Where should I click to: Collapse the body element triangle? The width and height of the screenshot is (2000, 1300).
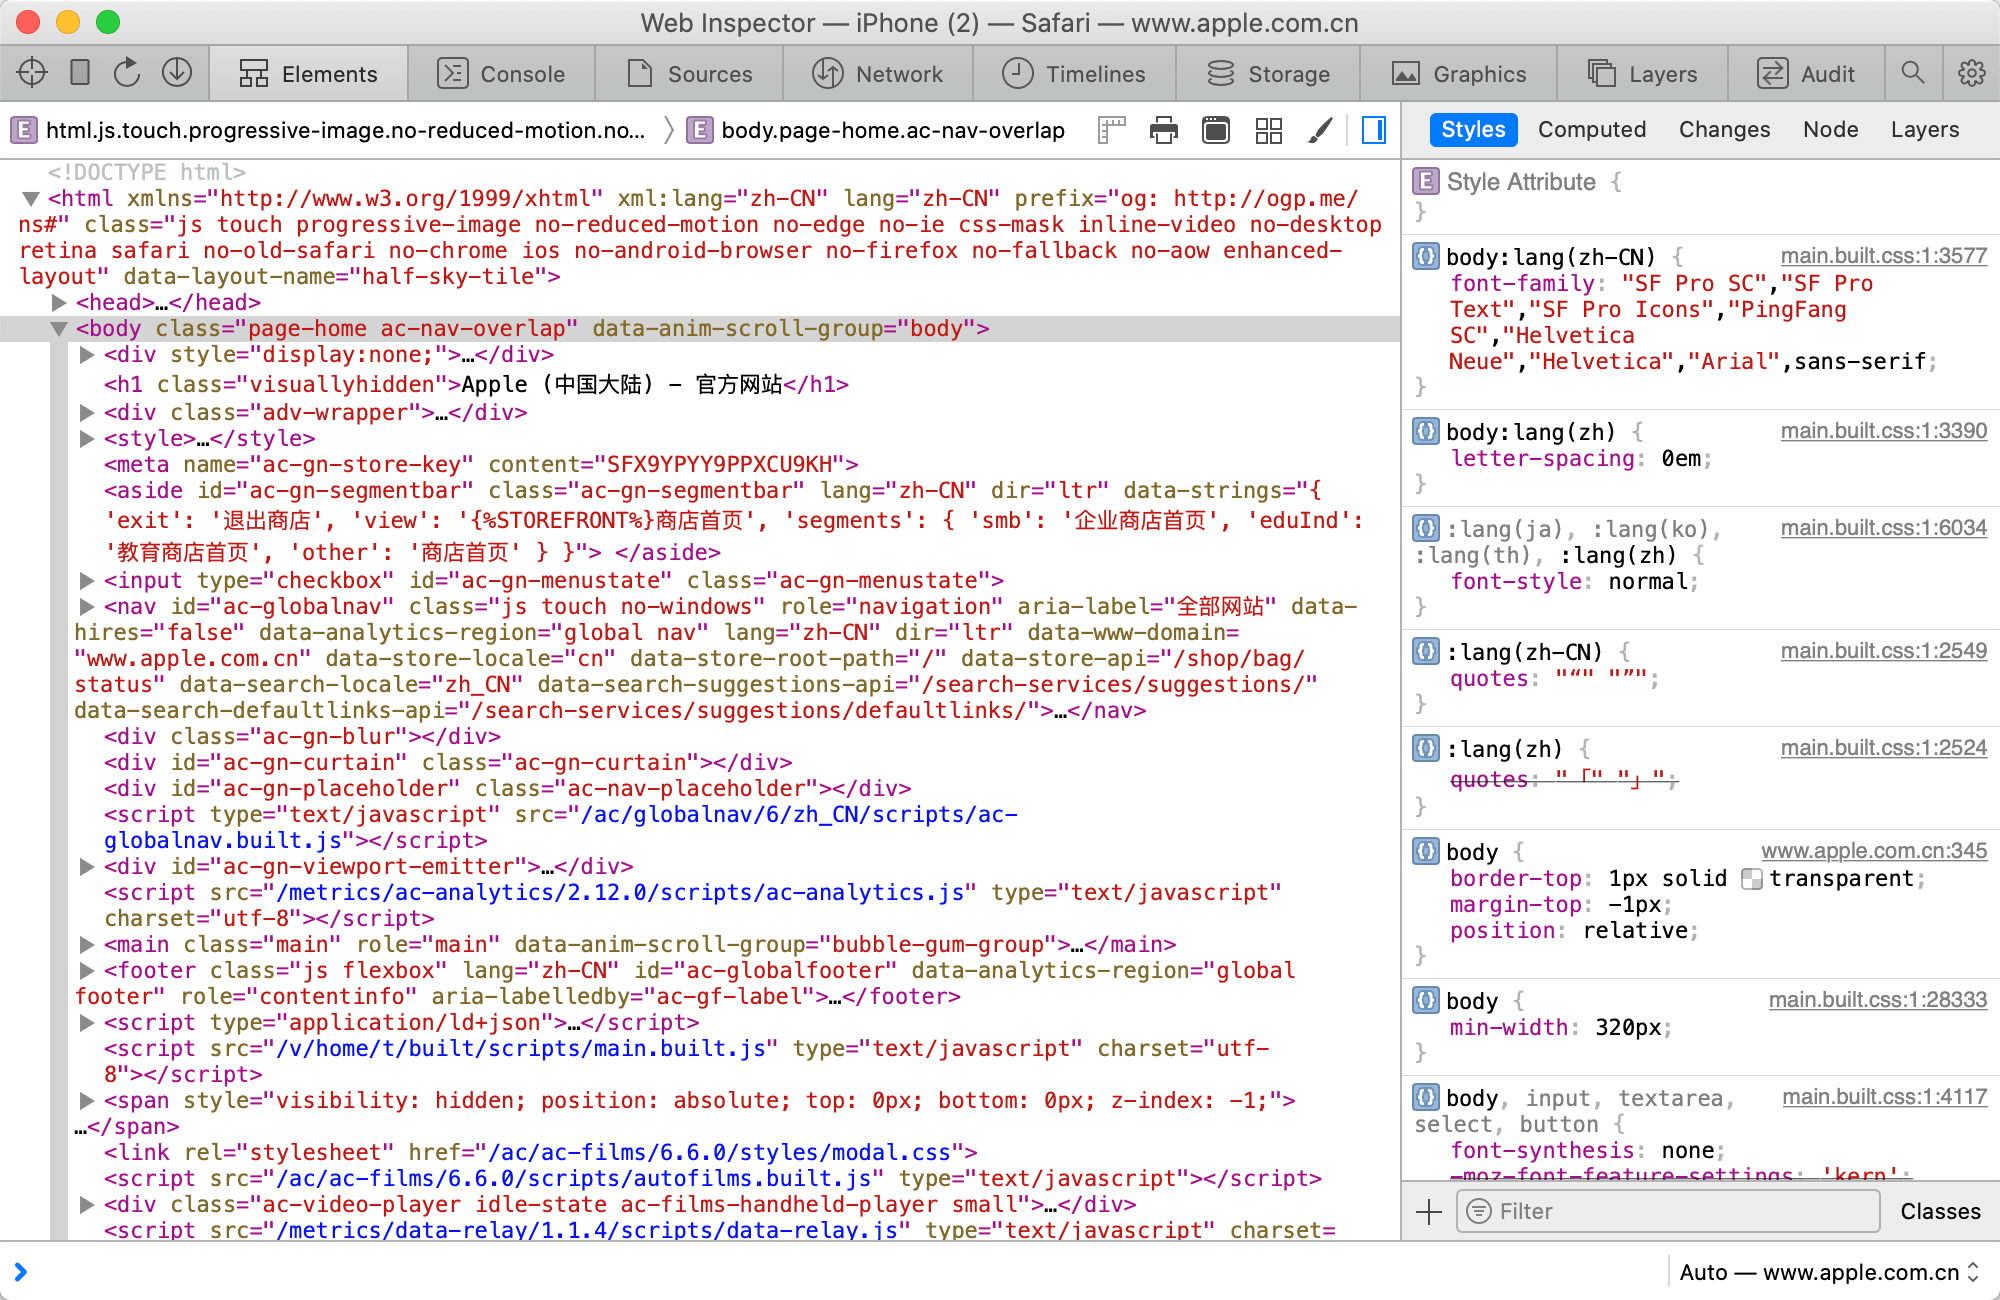point(59,328)
